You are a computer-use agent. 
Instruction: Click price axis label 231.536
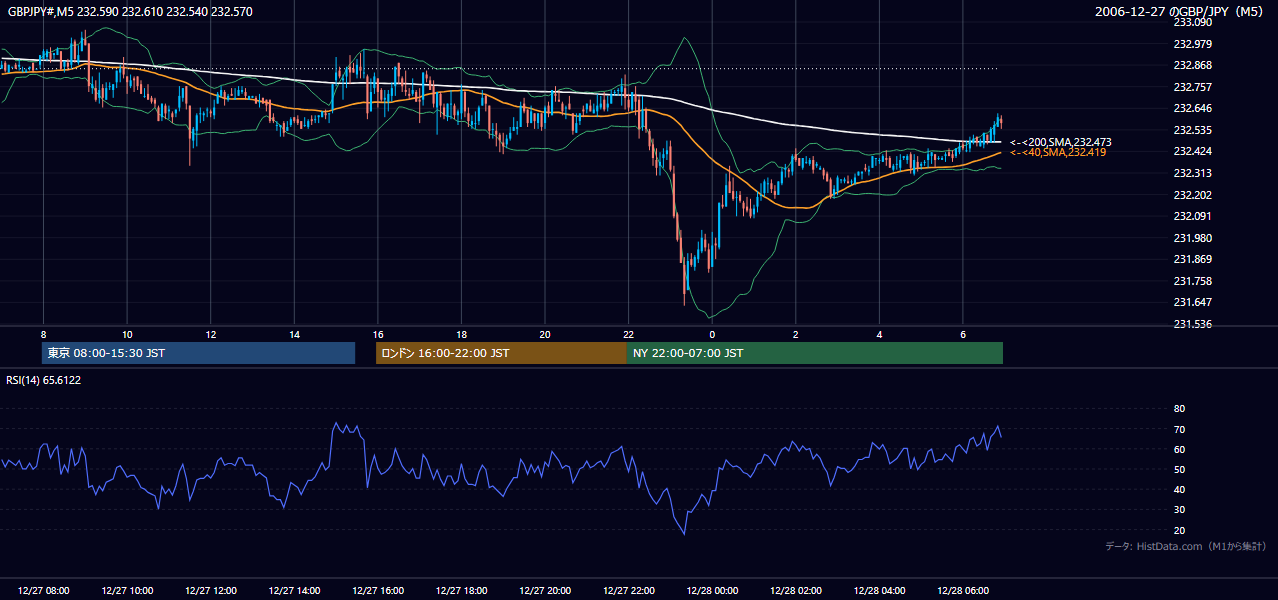(x=1193, y=324)
